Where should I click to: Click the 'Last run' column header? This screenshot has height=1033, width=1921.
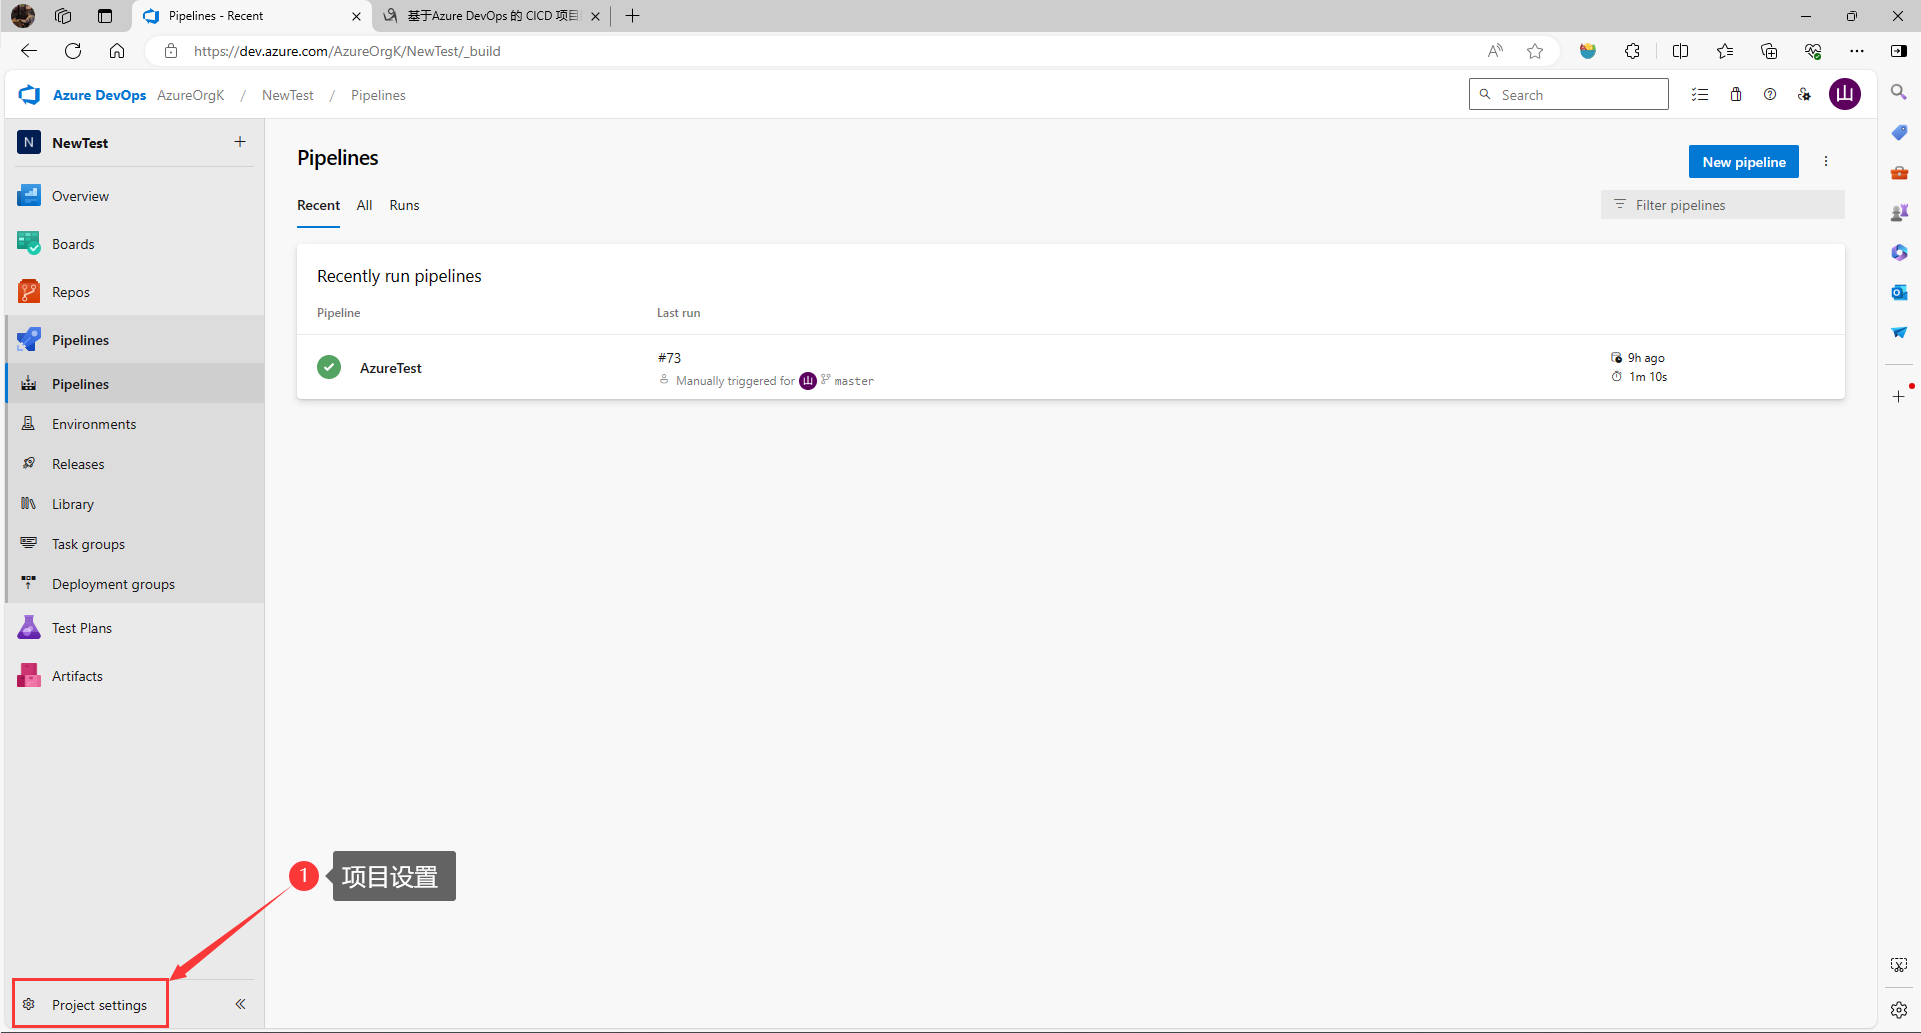(678, 313)
